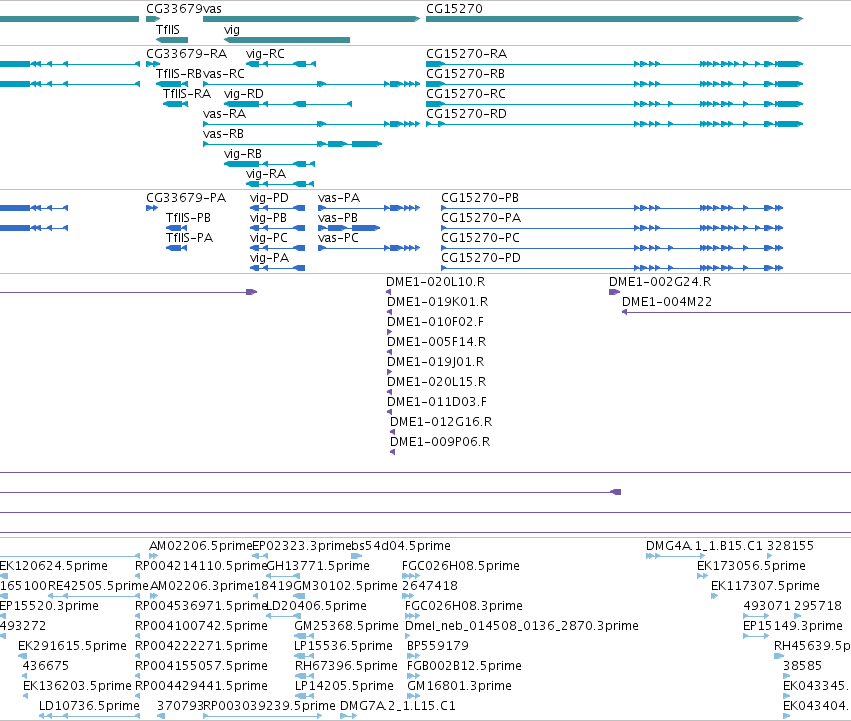The image size is (851, 721).
Task: Select the vig-RB transcript label
Action: point(243,154)
